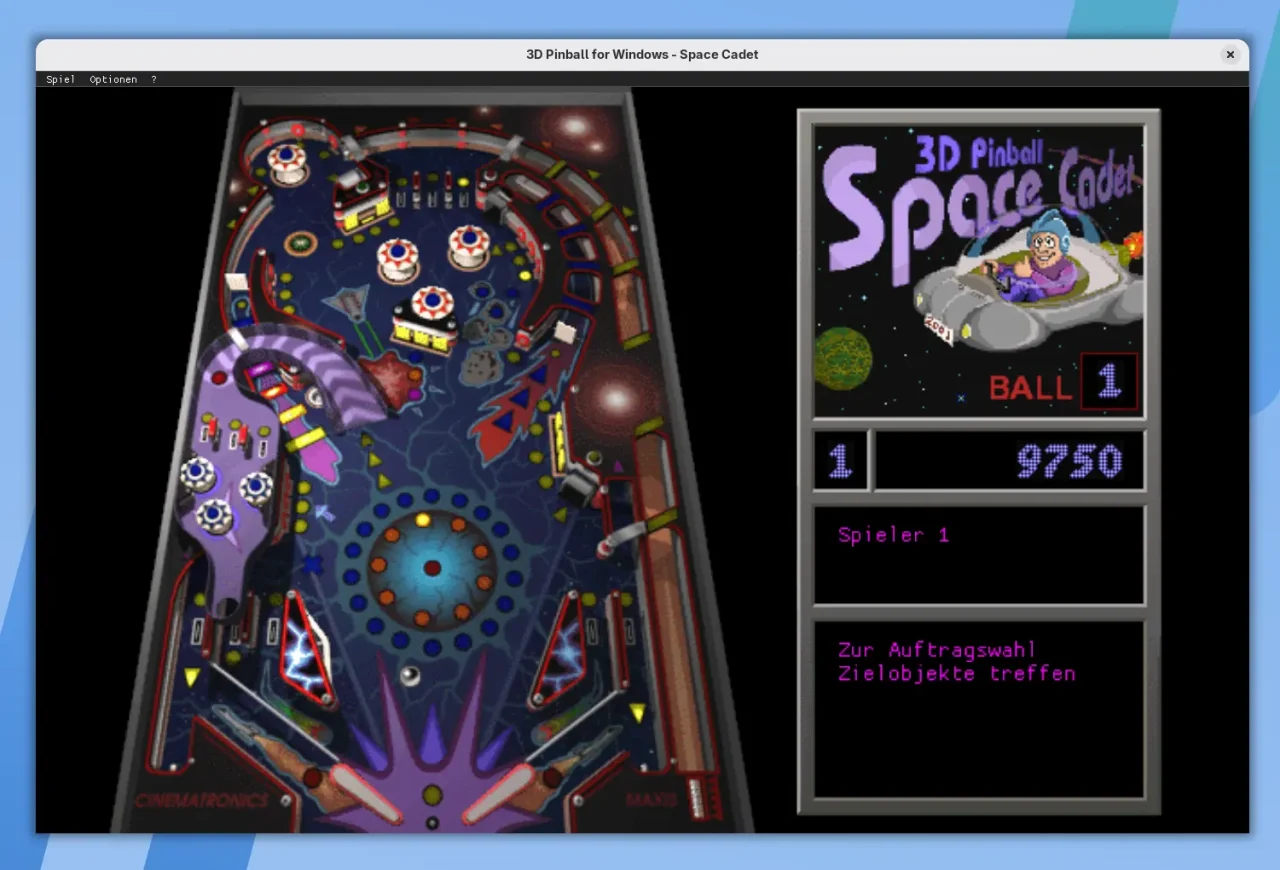Open the question mark help menu

153,79
